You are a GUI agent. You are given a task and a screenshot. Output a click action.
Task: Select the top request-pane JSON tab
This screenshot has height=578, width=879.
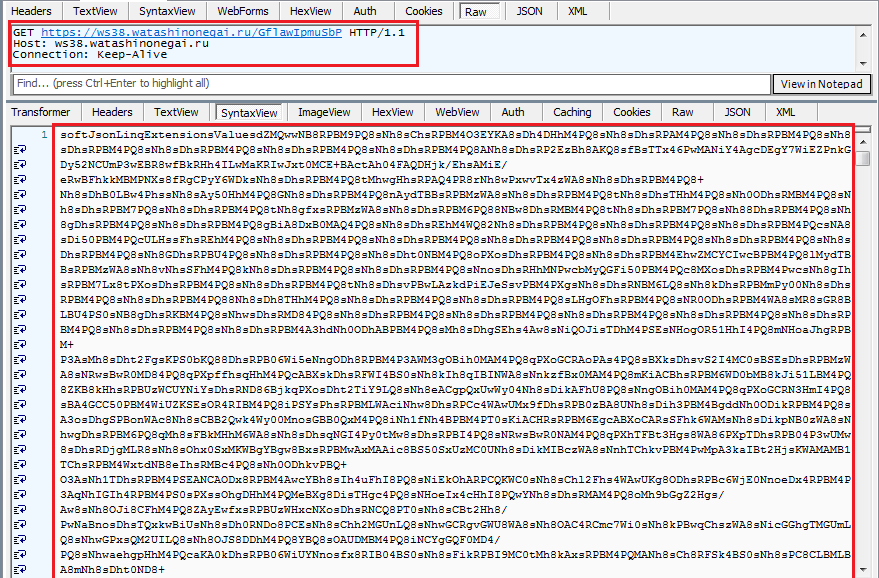[x=530, y=11]
